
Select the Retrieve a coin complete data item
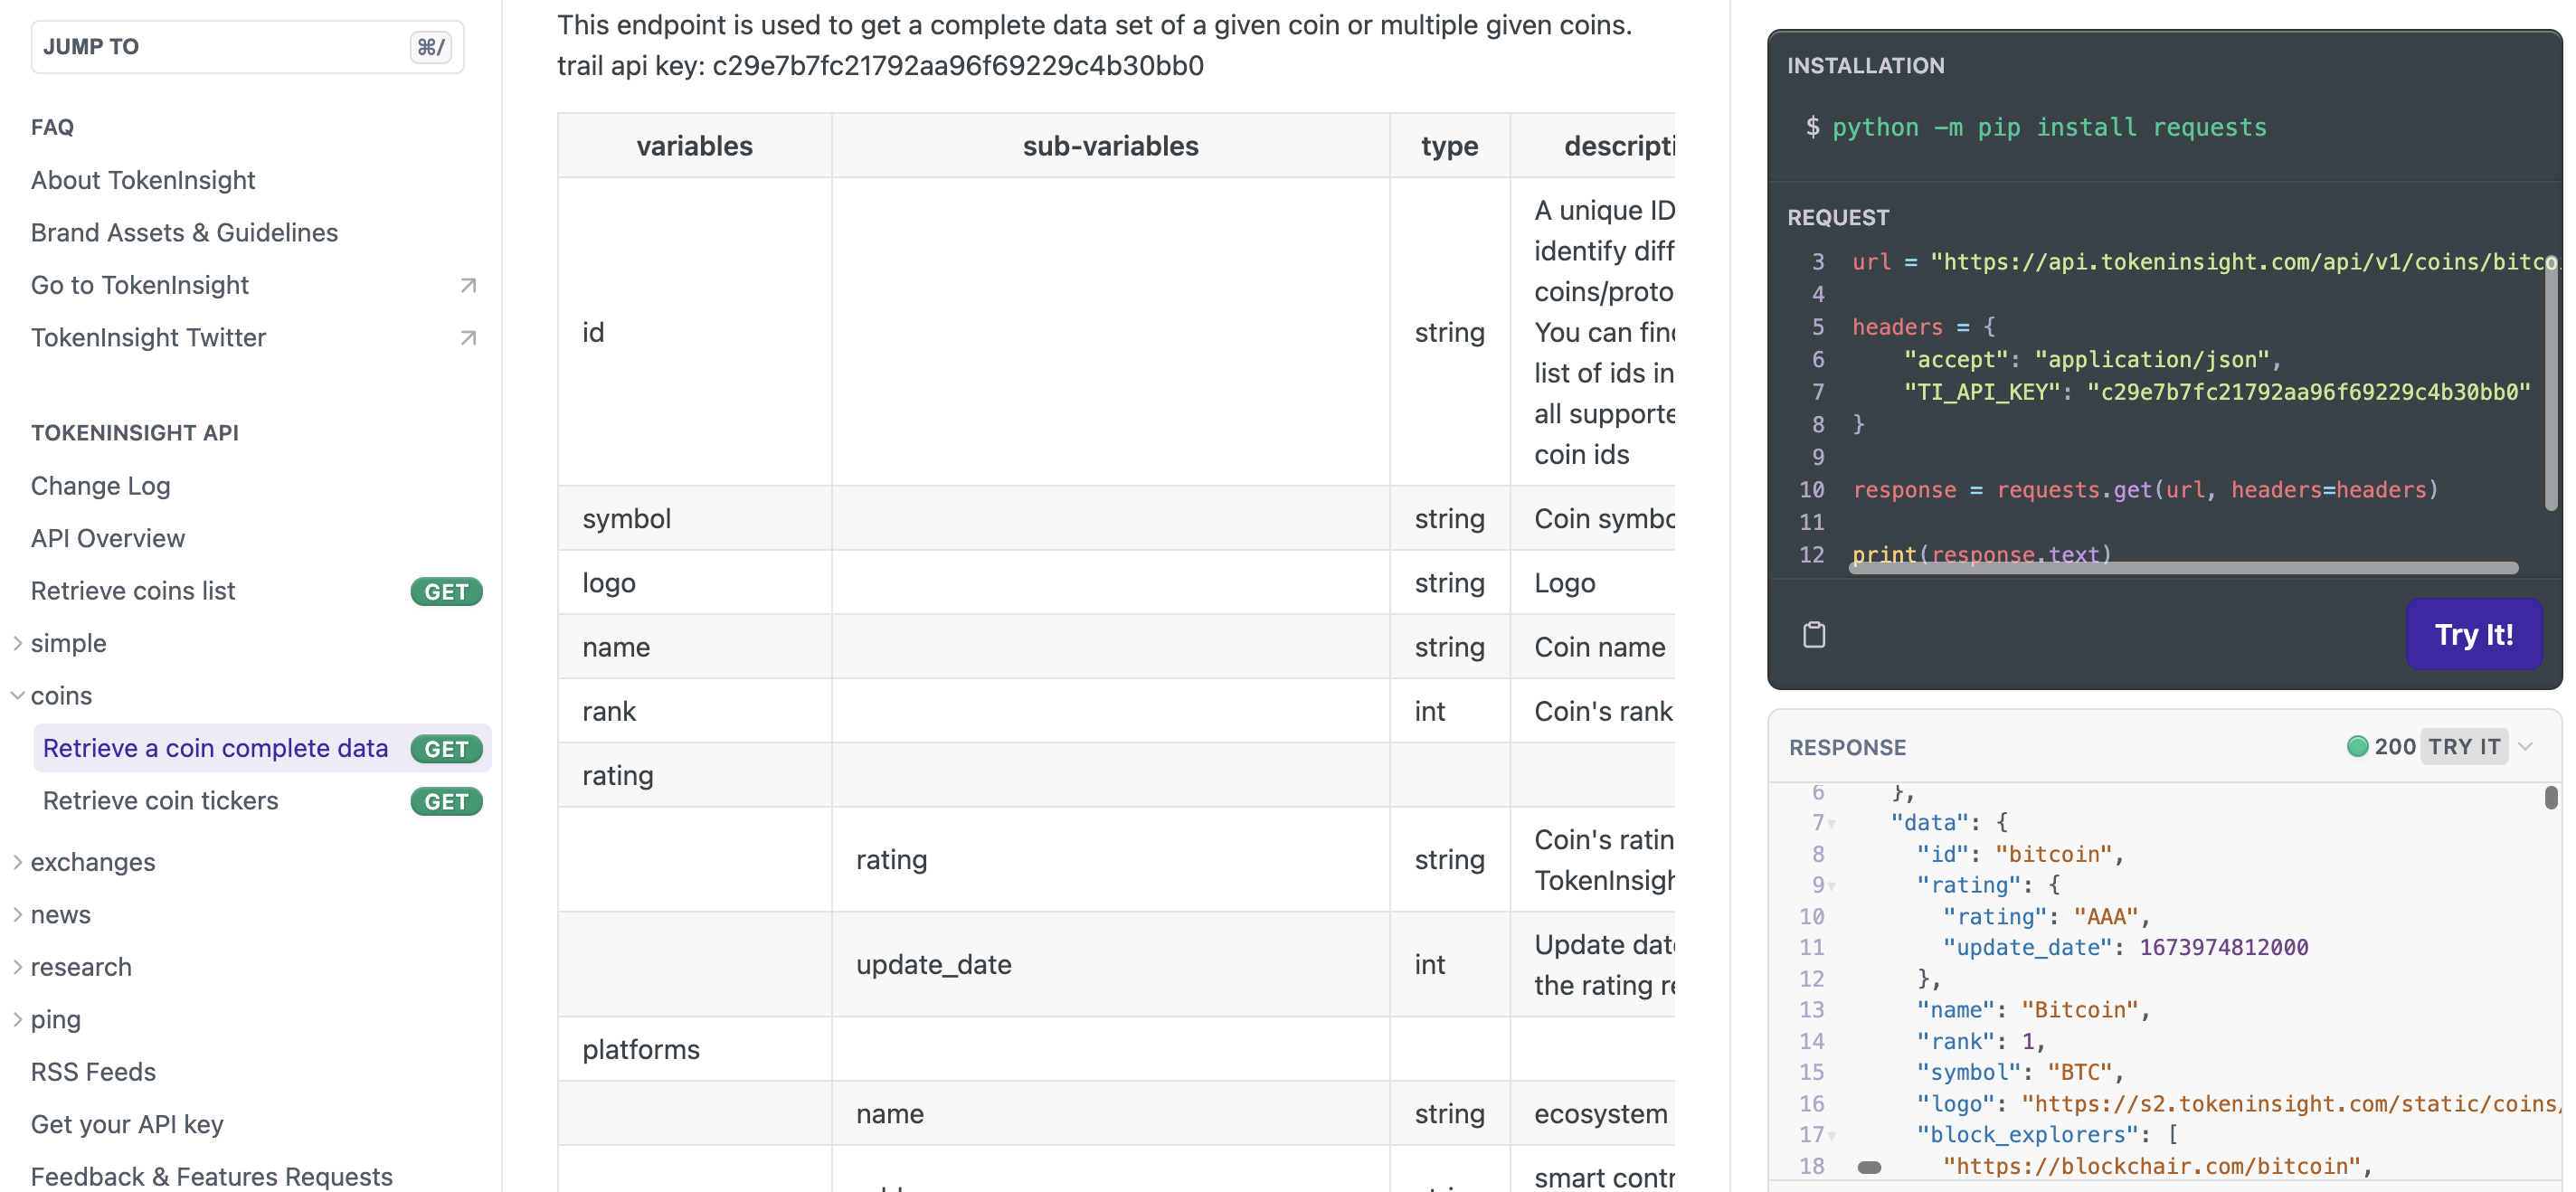tap(215, 748)
